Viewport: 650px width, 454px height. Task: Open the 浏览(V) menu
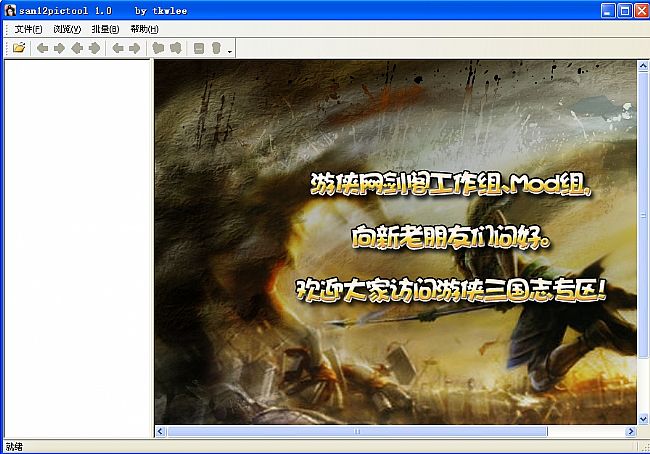[67, 29]
